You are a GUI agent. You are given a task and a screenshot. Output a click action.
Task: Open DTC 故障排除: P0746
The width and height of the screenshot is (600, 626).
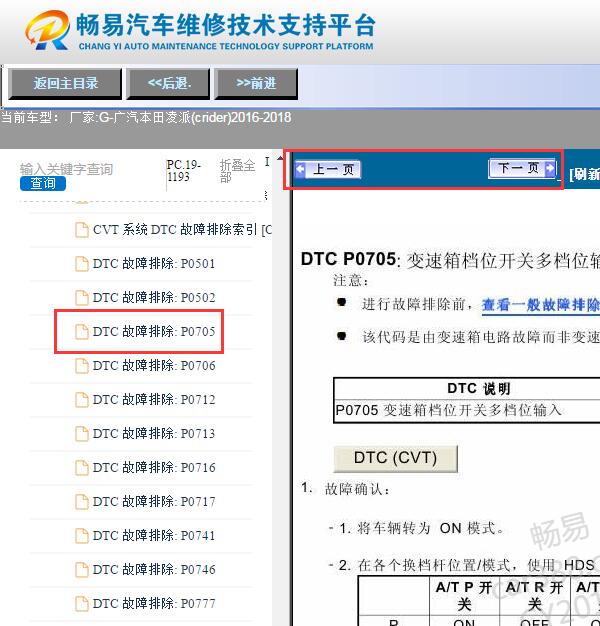tap(145, 569)
